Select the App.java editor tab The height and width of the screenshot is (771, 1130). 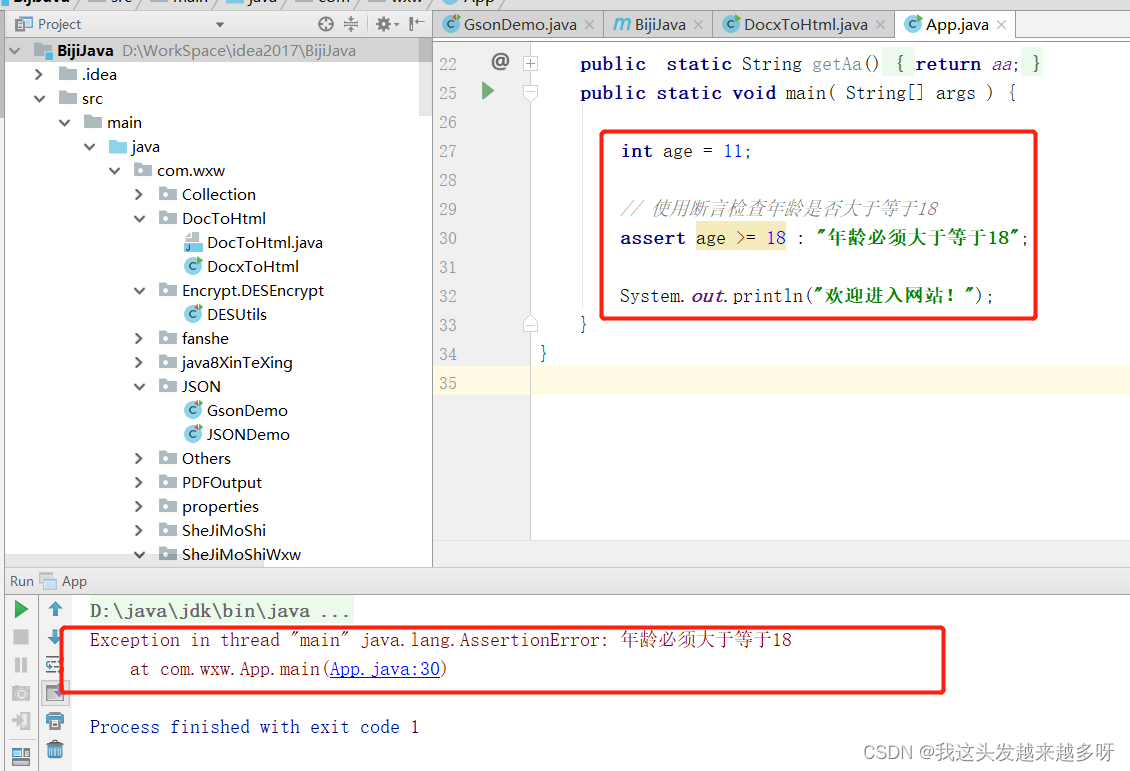(x=956, y=24)
